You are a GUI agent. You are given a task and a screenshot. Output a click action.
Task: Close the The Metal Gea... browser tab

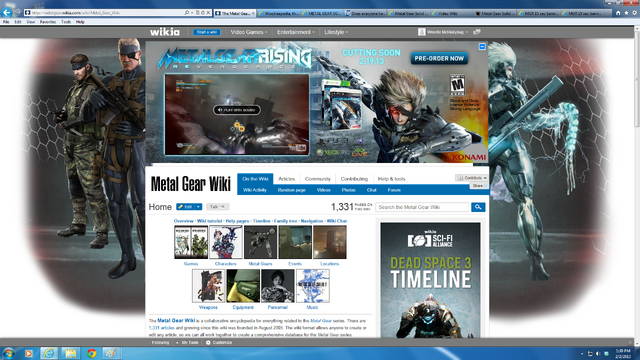(253, 13)
